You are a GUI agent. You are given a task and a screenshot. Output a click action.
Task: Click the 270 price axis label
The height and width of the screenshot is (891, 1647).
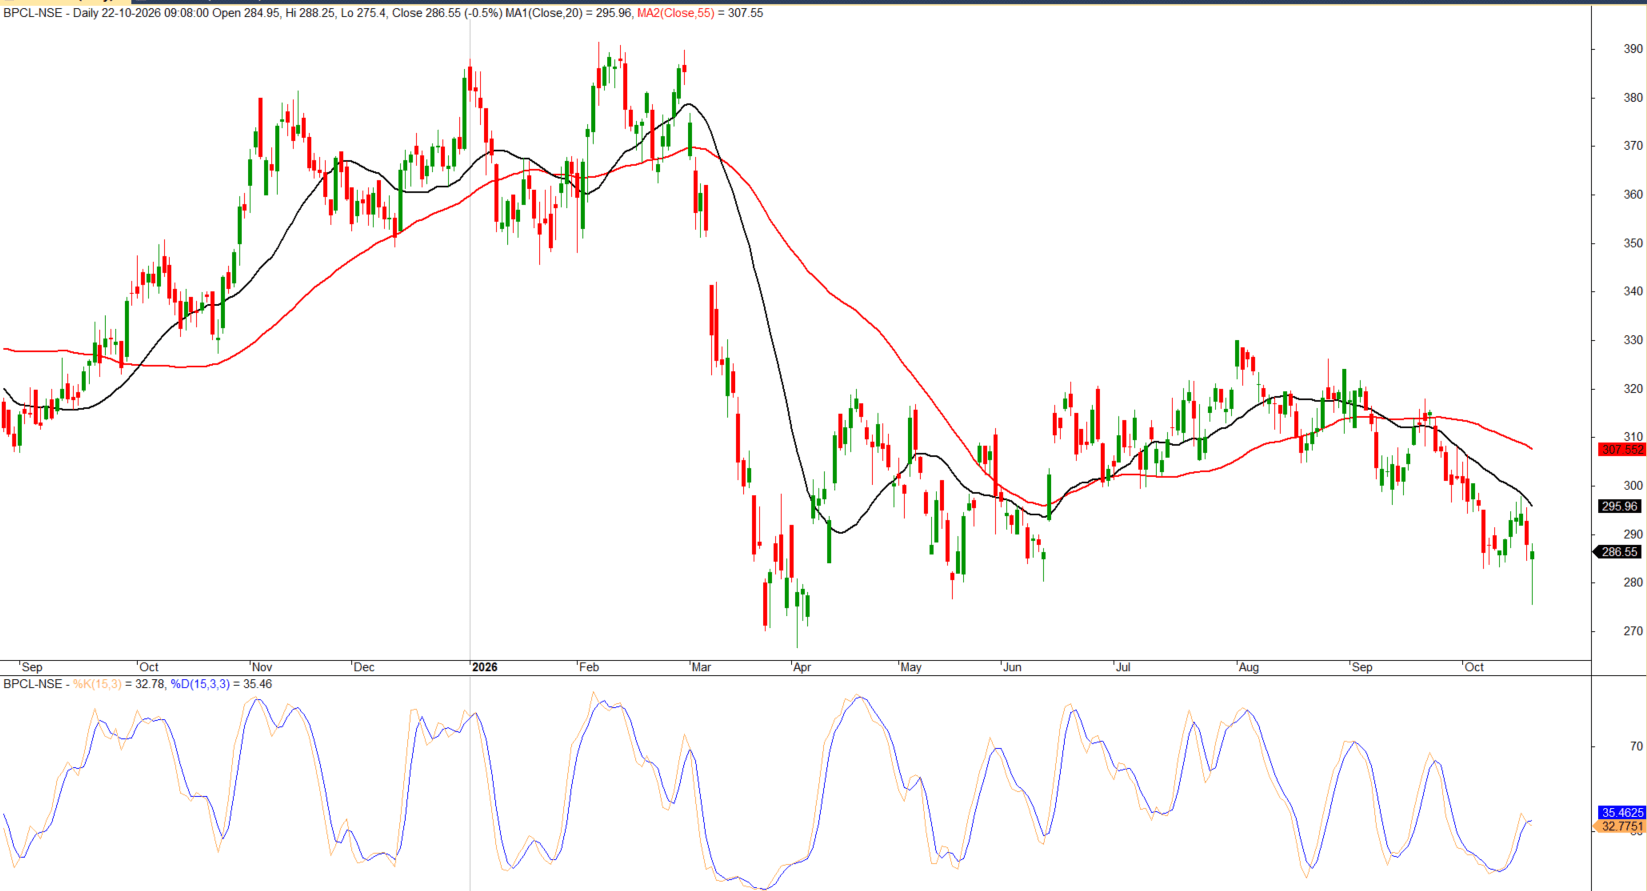pyautogui.click(x=1633, y=631)
